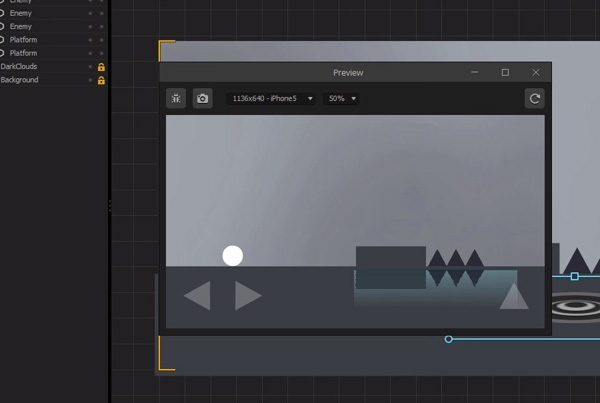600x403 pixels.
Task: Click the white ball character in preview
Action: click(x=233, y=256)
